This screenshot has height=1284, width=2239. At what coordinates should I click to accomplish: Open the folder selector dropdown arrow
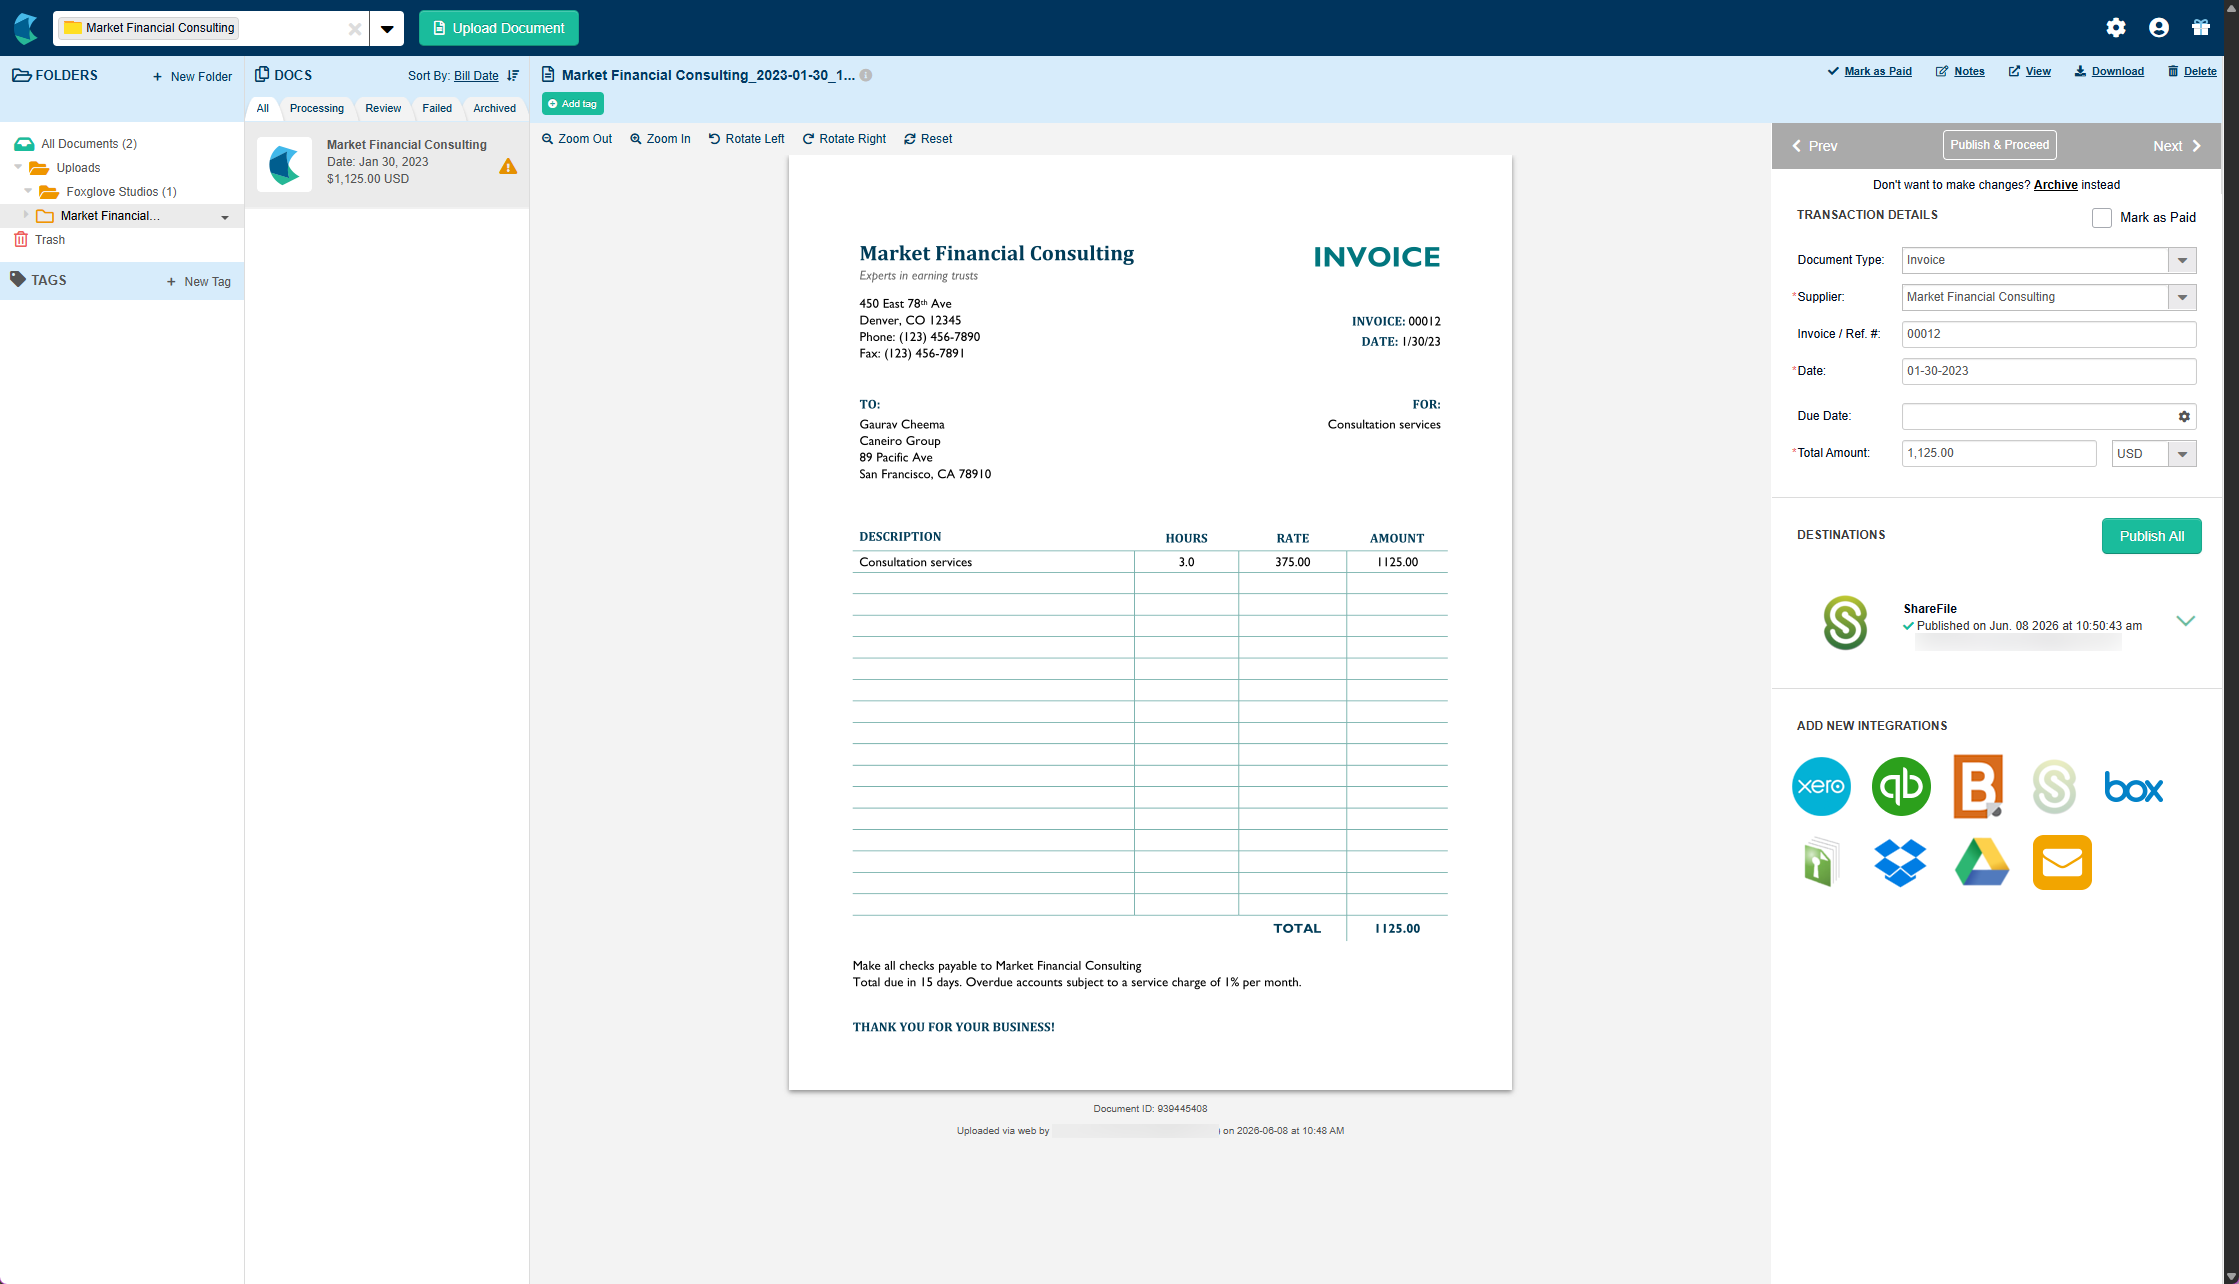tap(387, 29)
